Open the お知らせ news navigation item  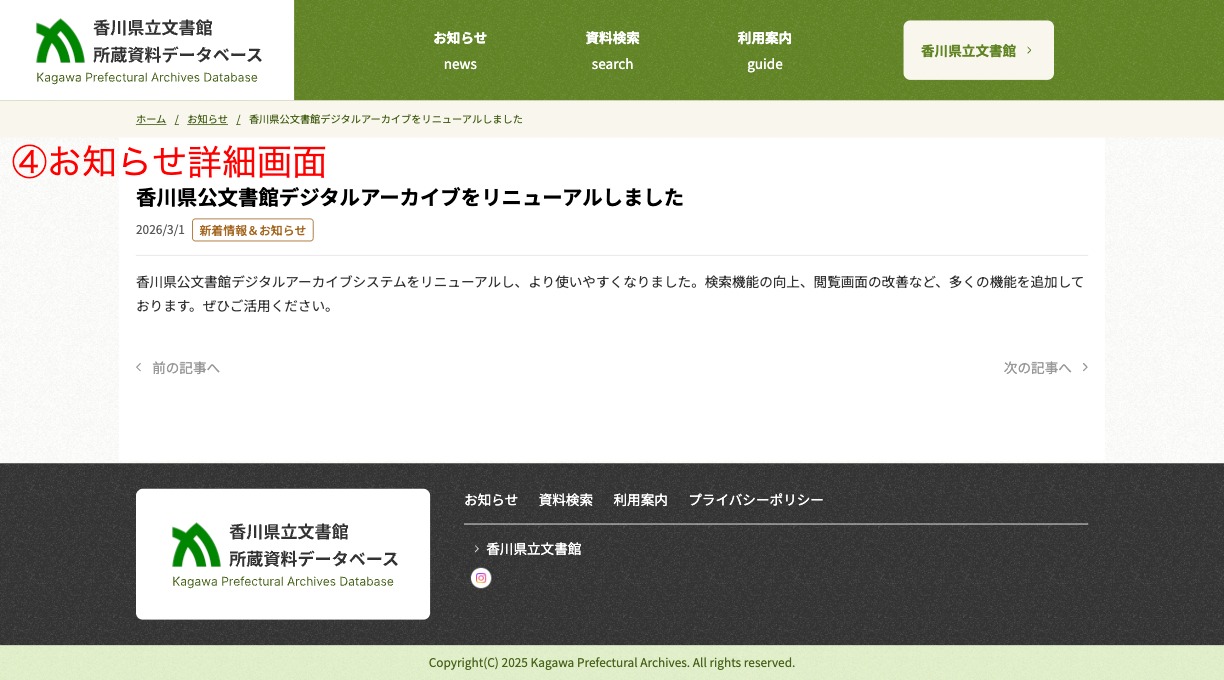pos(460,50)
